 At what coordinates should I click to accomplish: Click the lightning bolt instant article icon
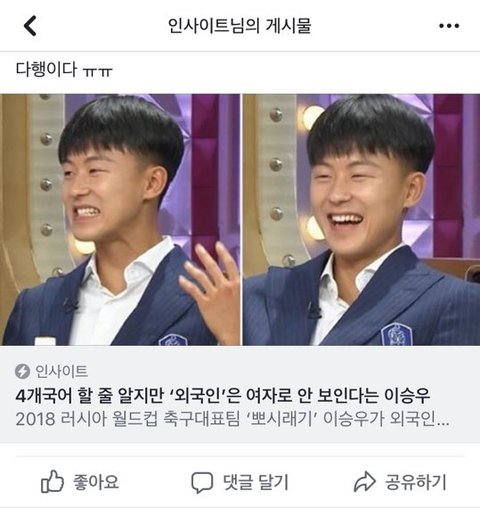click(22, 371)
